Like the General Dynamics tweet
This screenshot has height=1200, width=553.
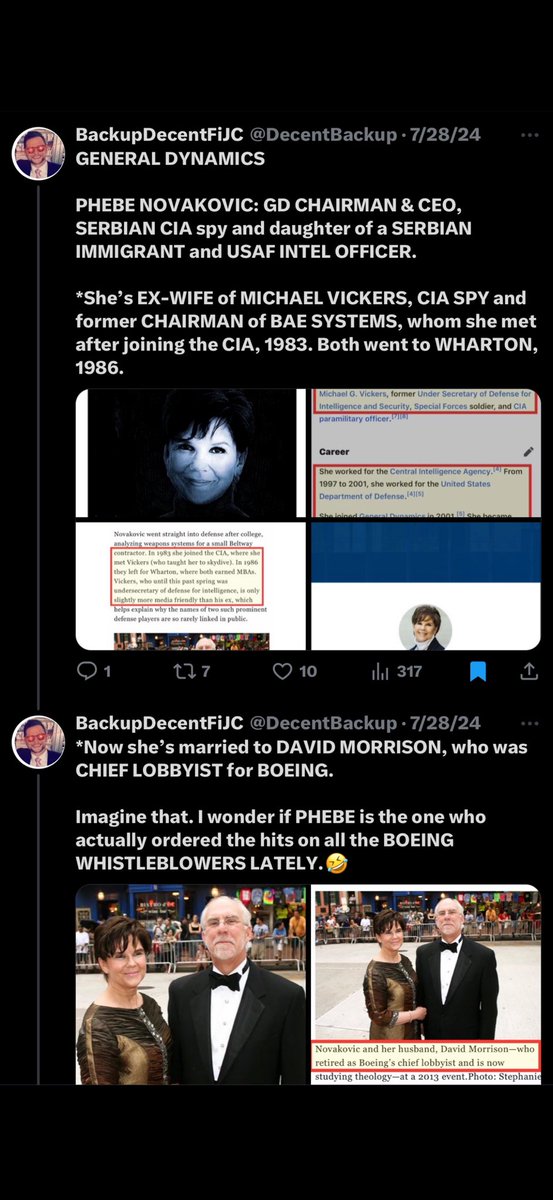coord(295,671)
